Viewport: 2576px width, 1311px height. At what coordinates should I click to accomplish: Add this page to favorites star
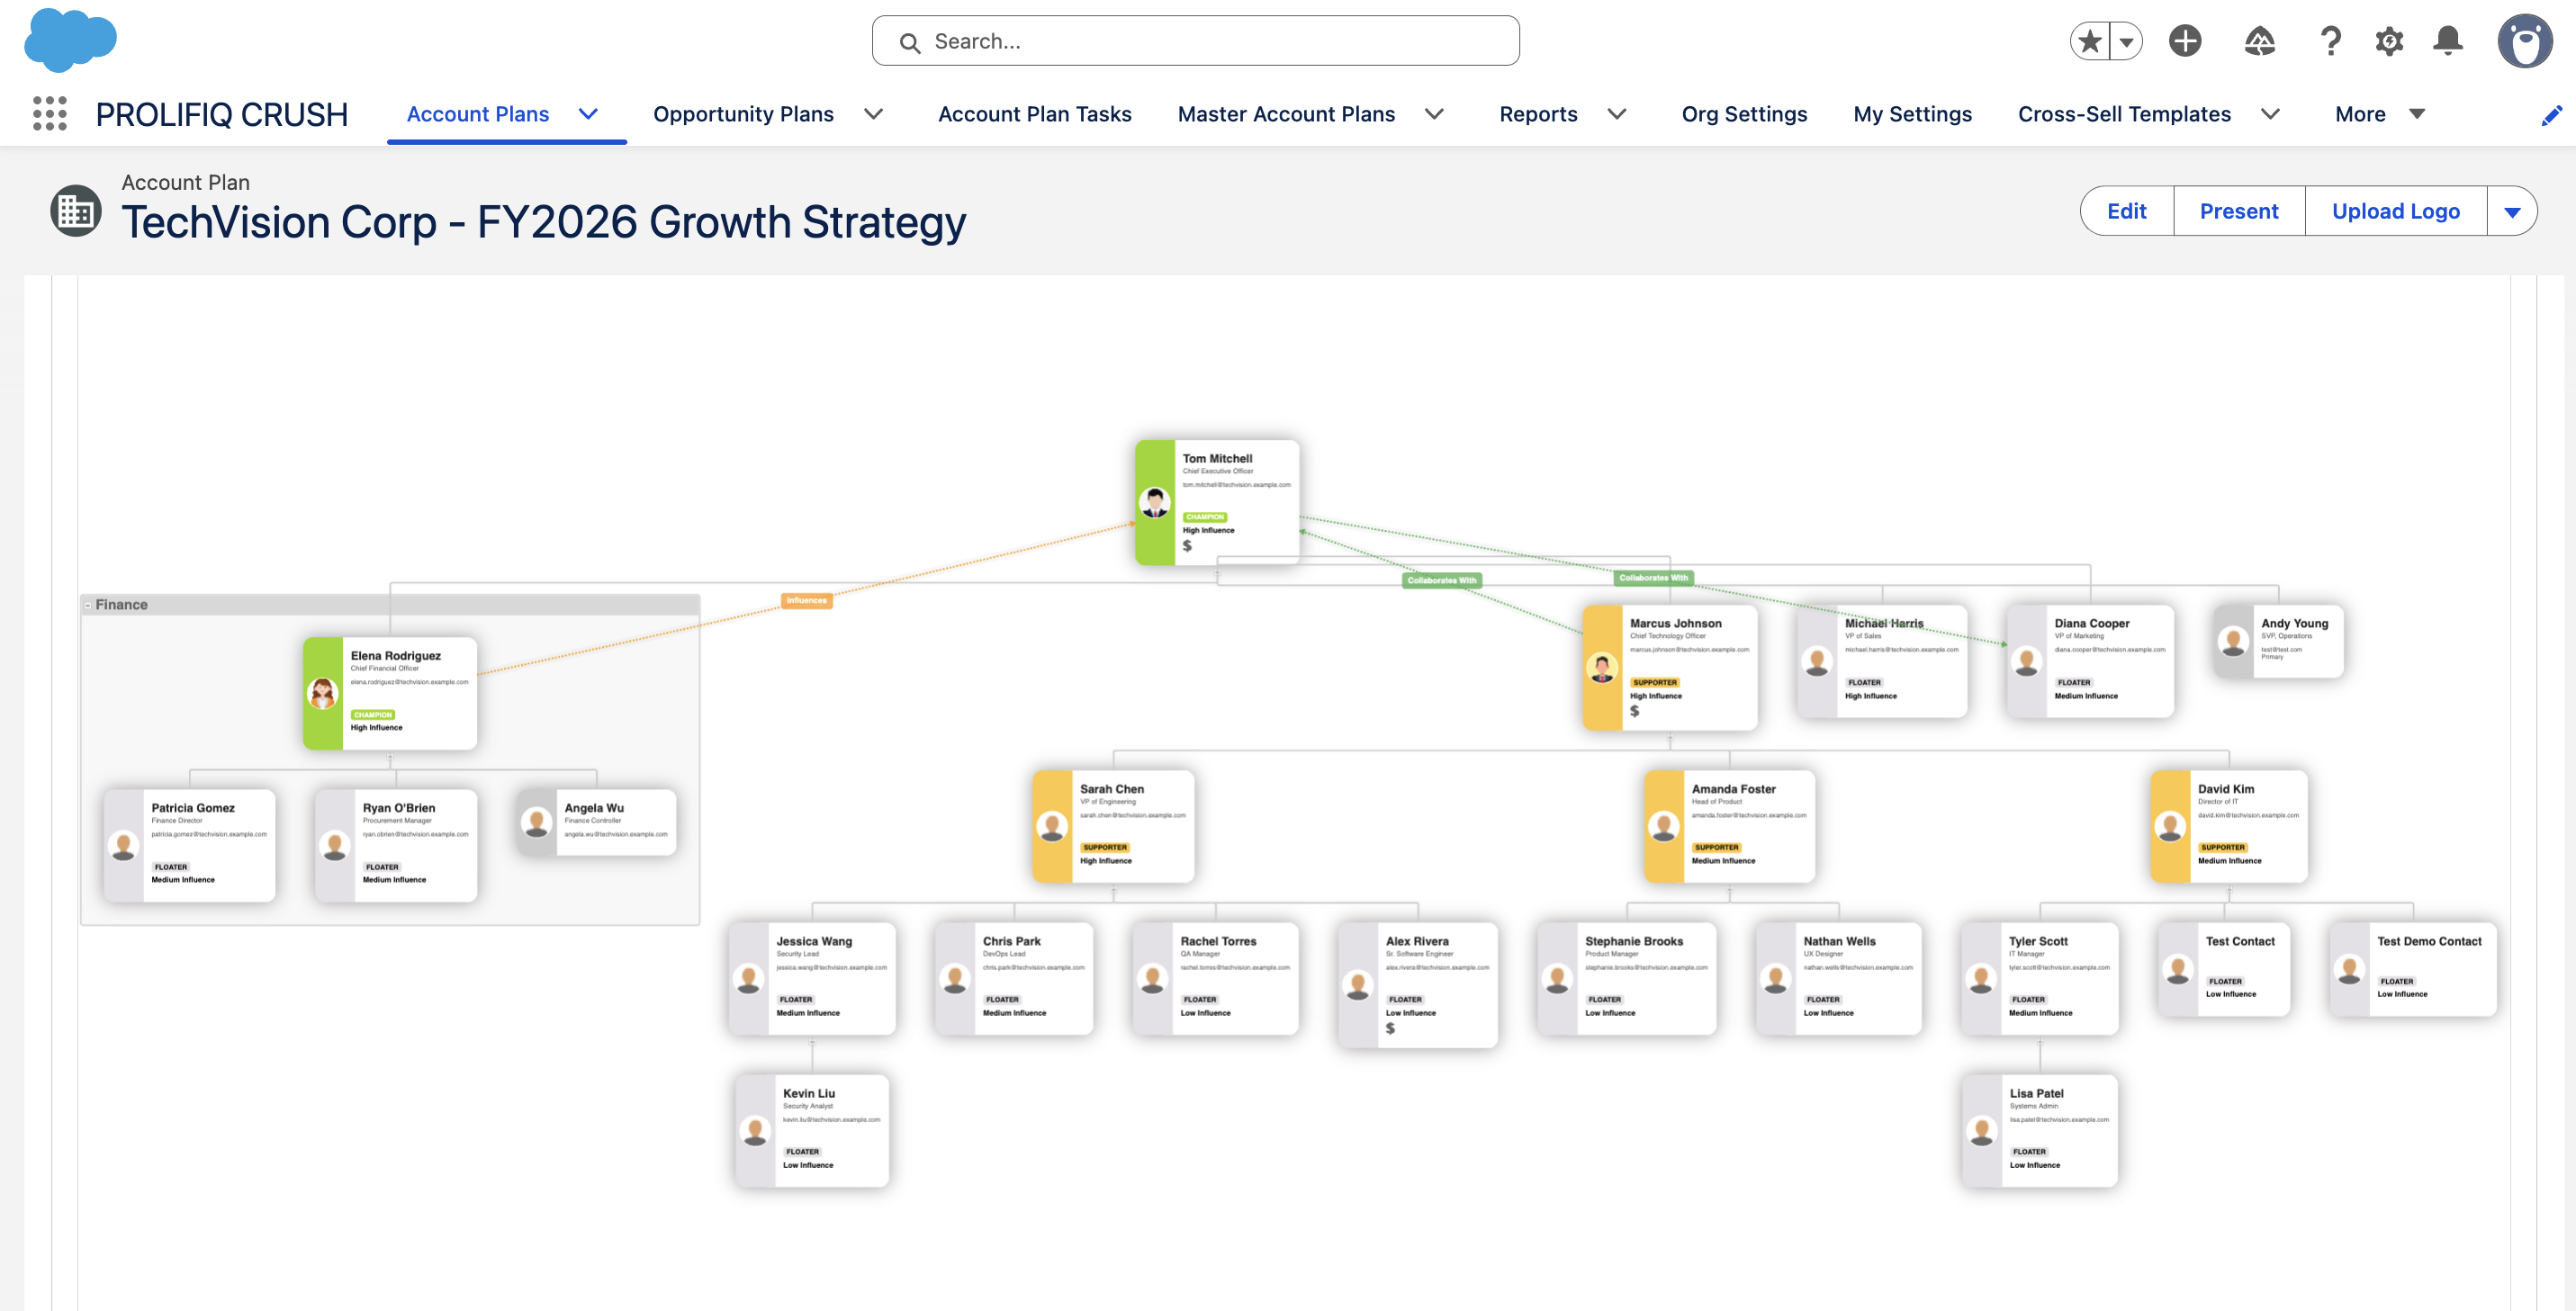(2089, 41)
